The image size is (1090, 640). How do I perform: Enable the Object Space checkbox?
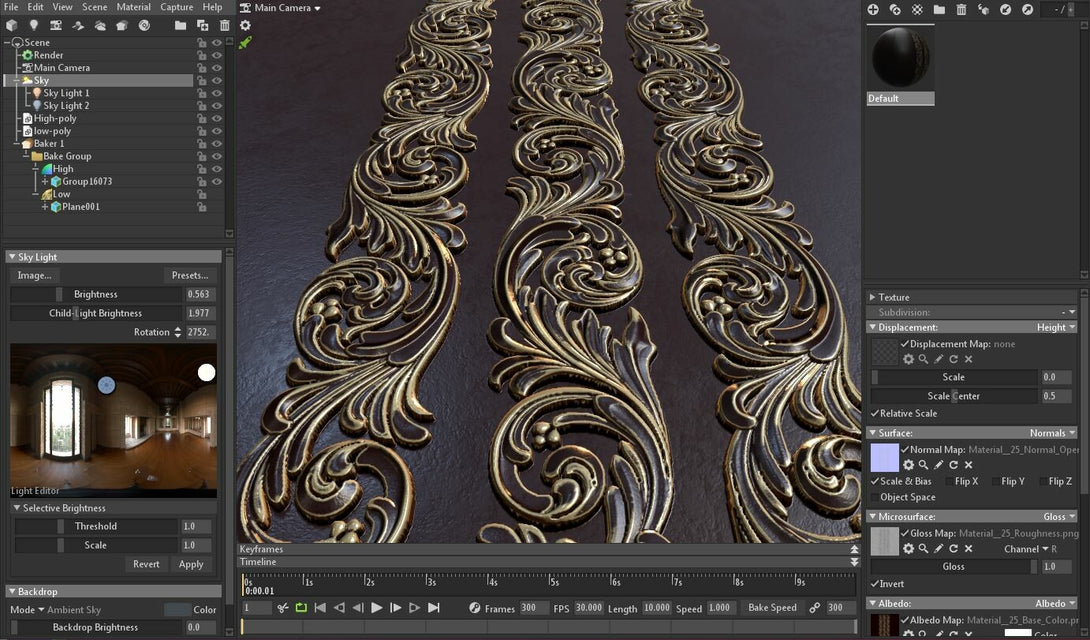click(875, 497)
